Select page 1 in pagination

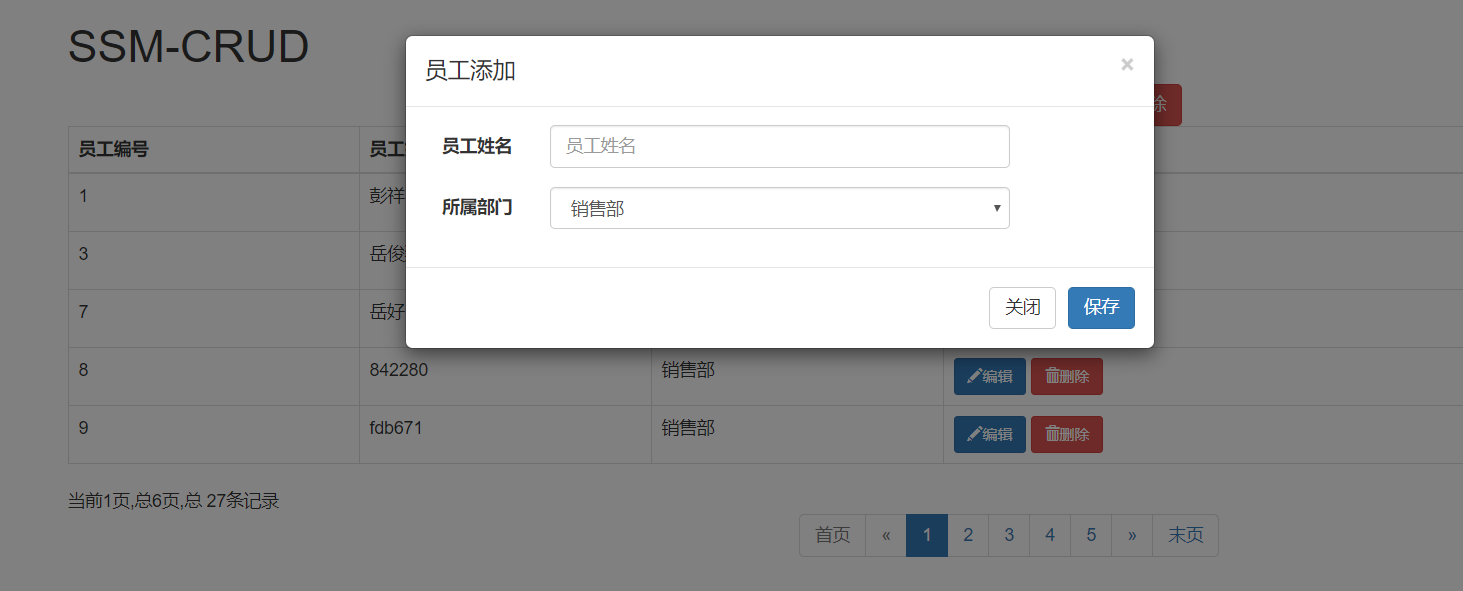(927, 536)
